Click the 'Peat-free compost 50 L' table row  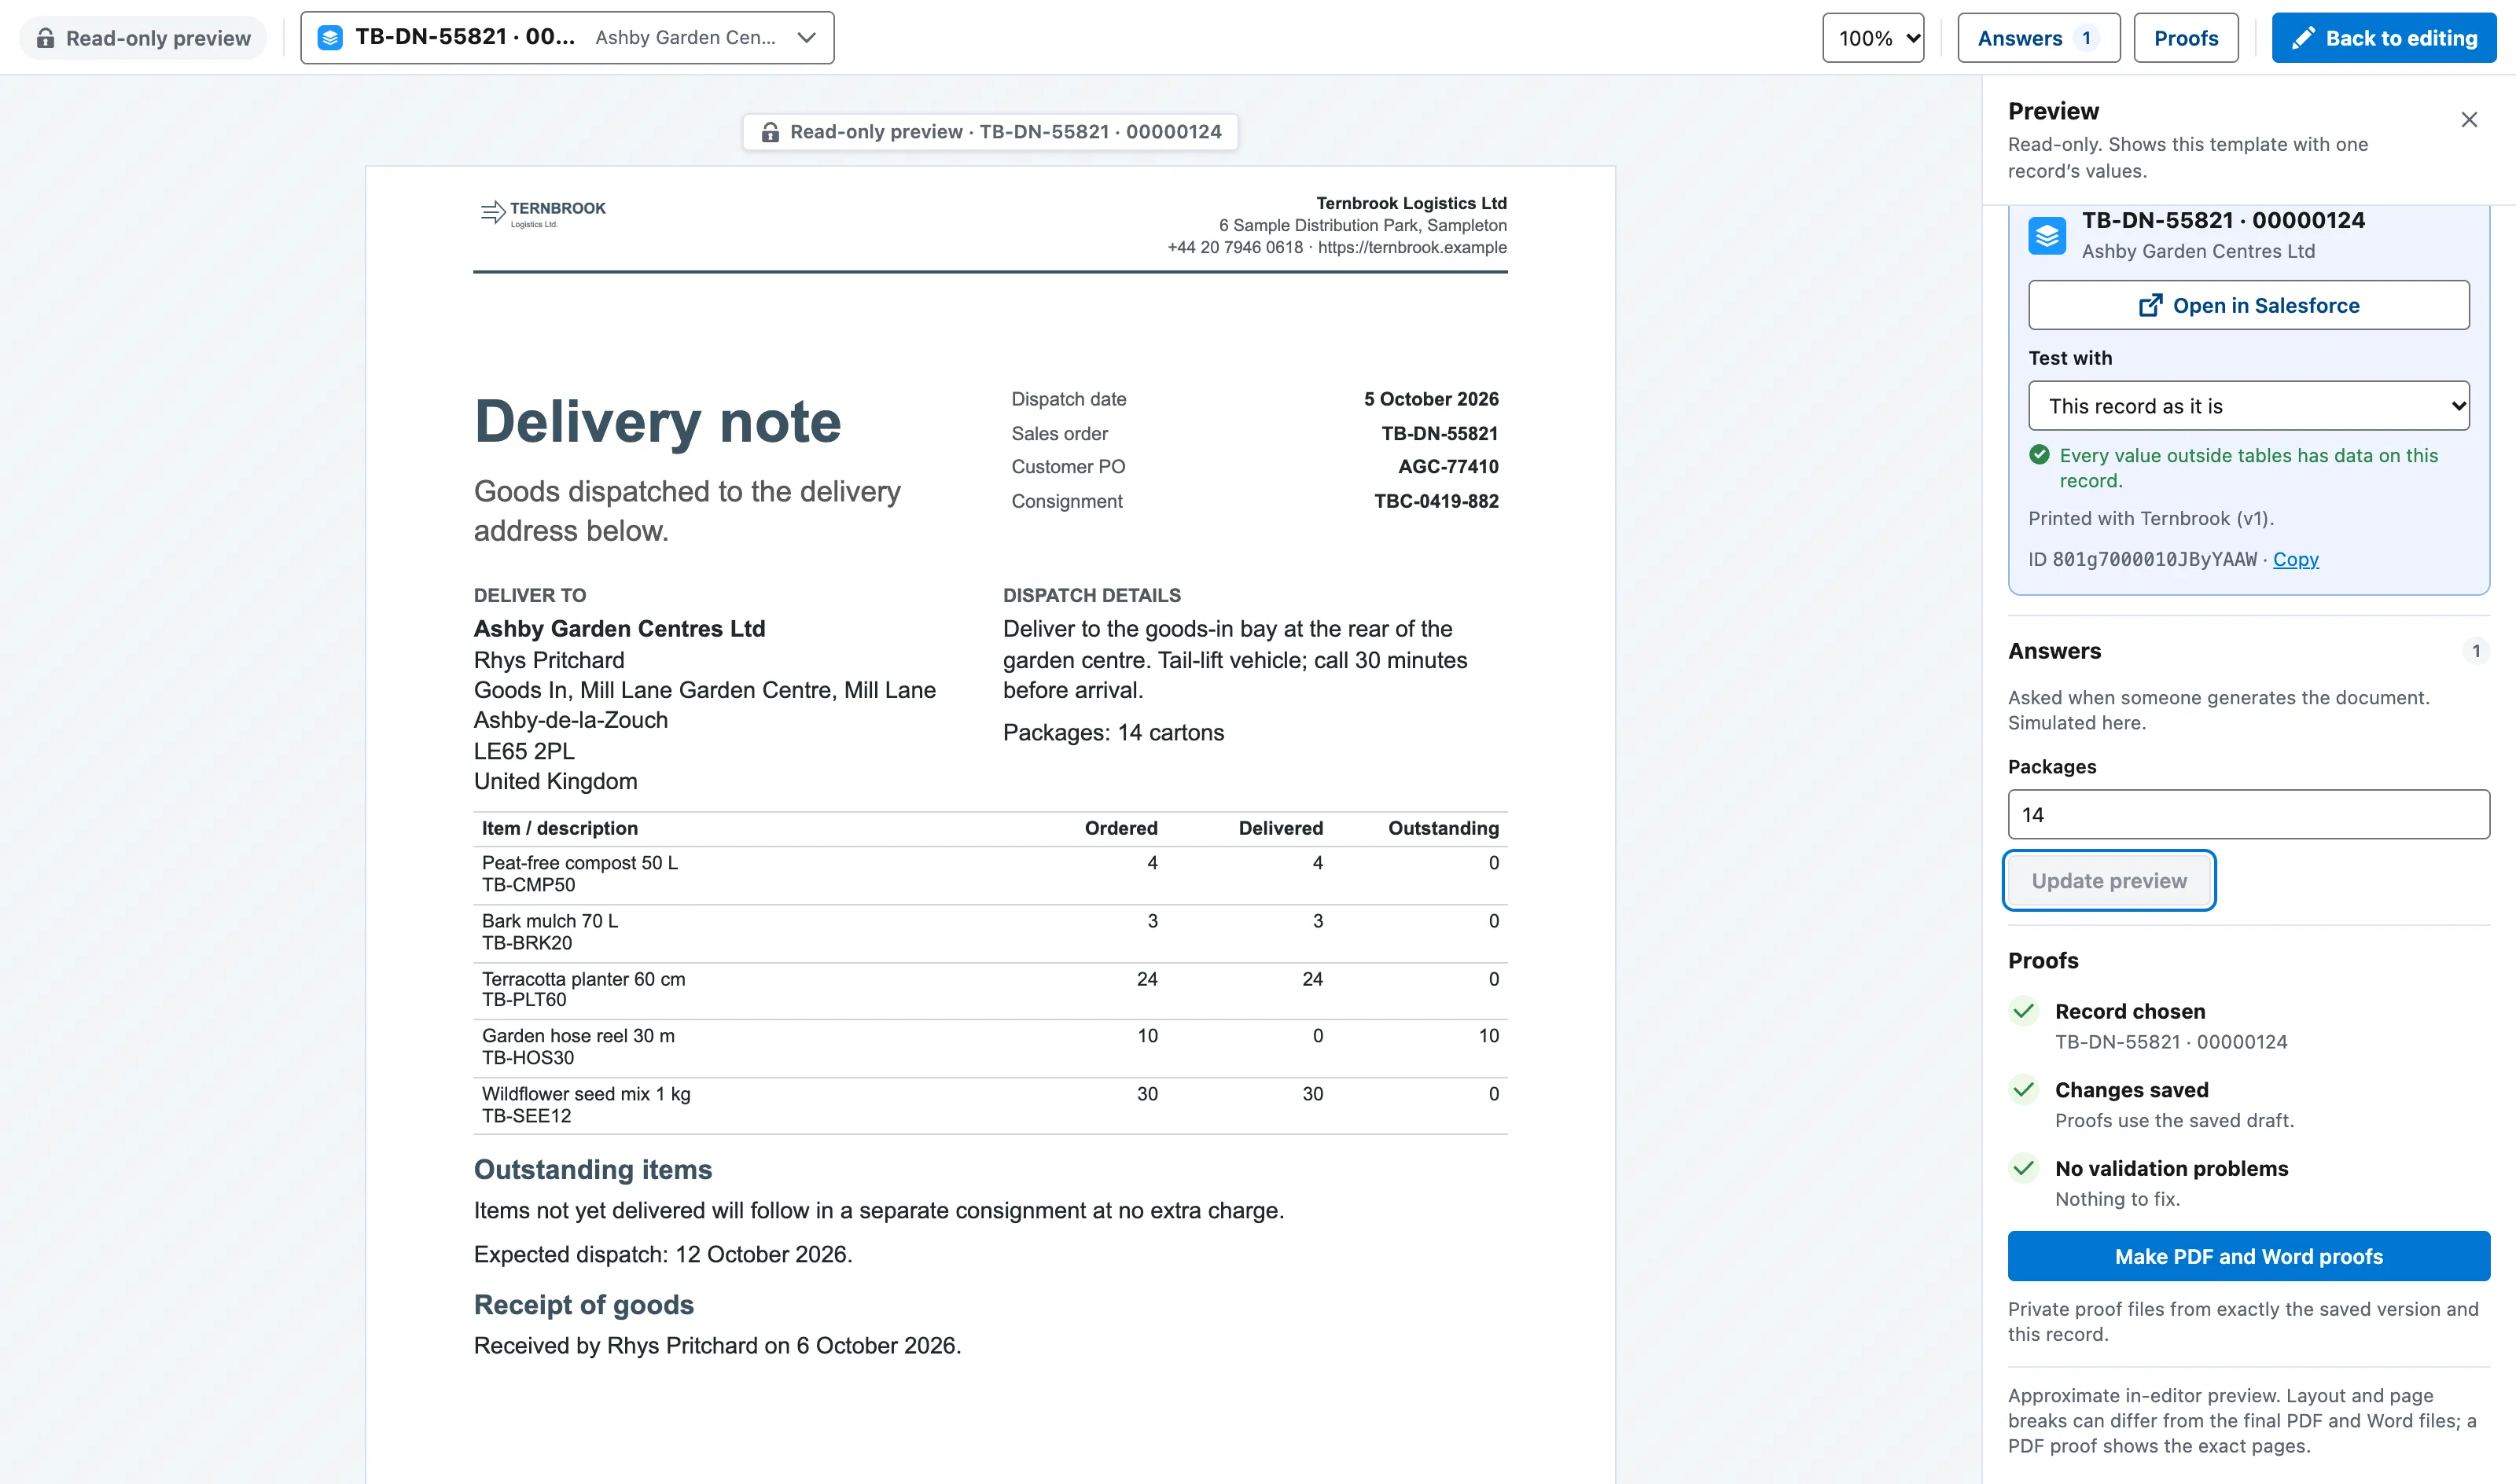[990, 874]
